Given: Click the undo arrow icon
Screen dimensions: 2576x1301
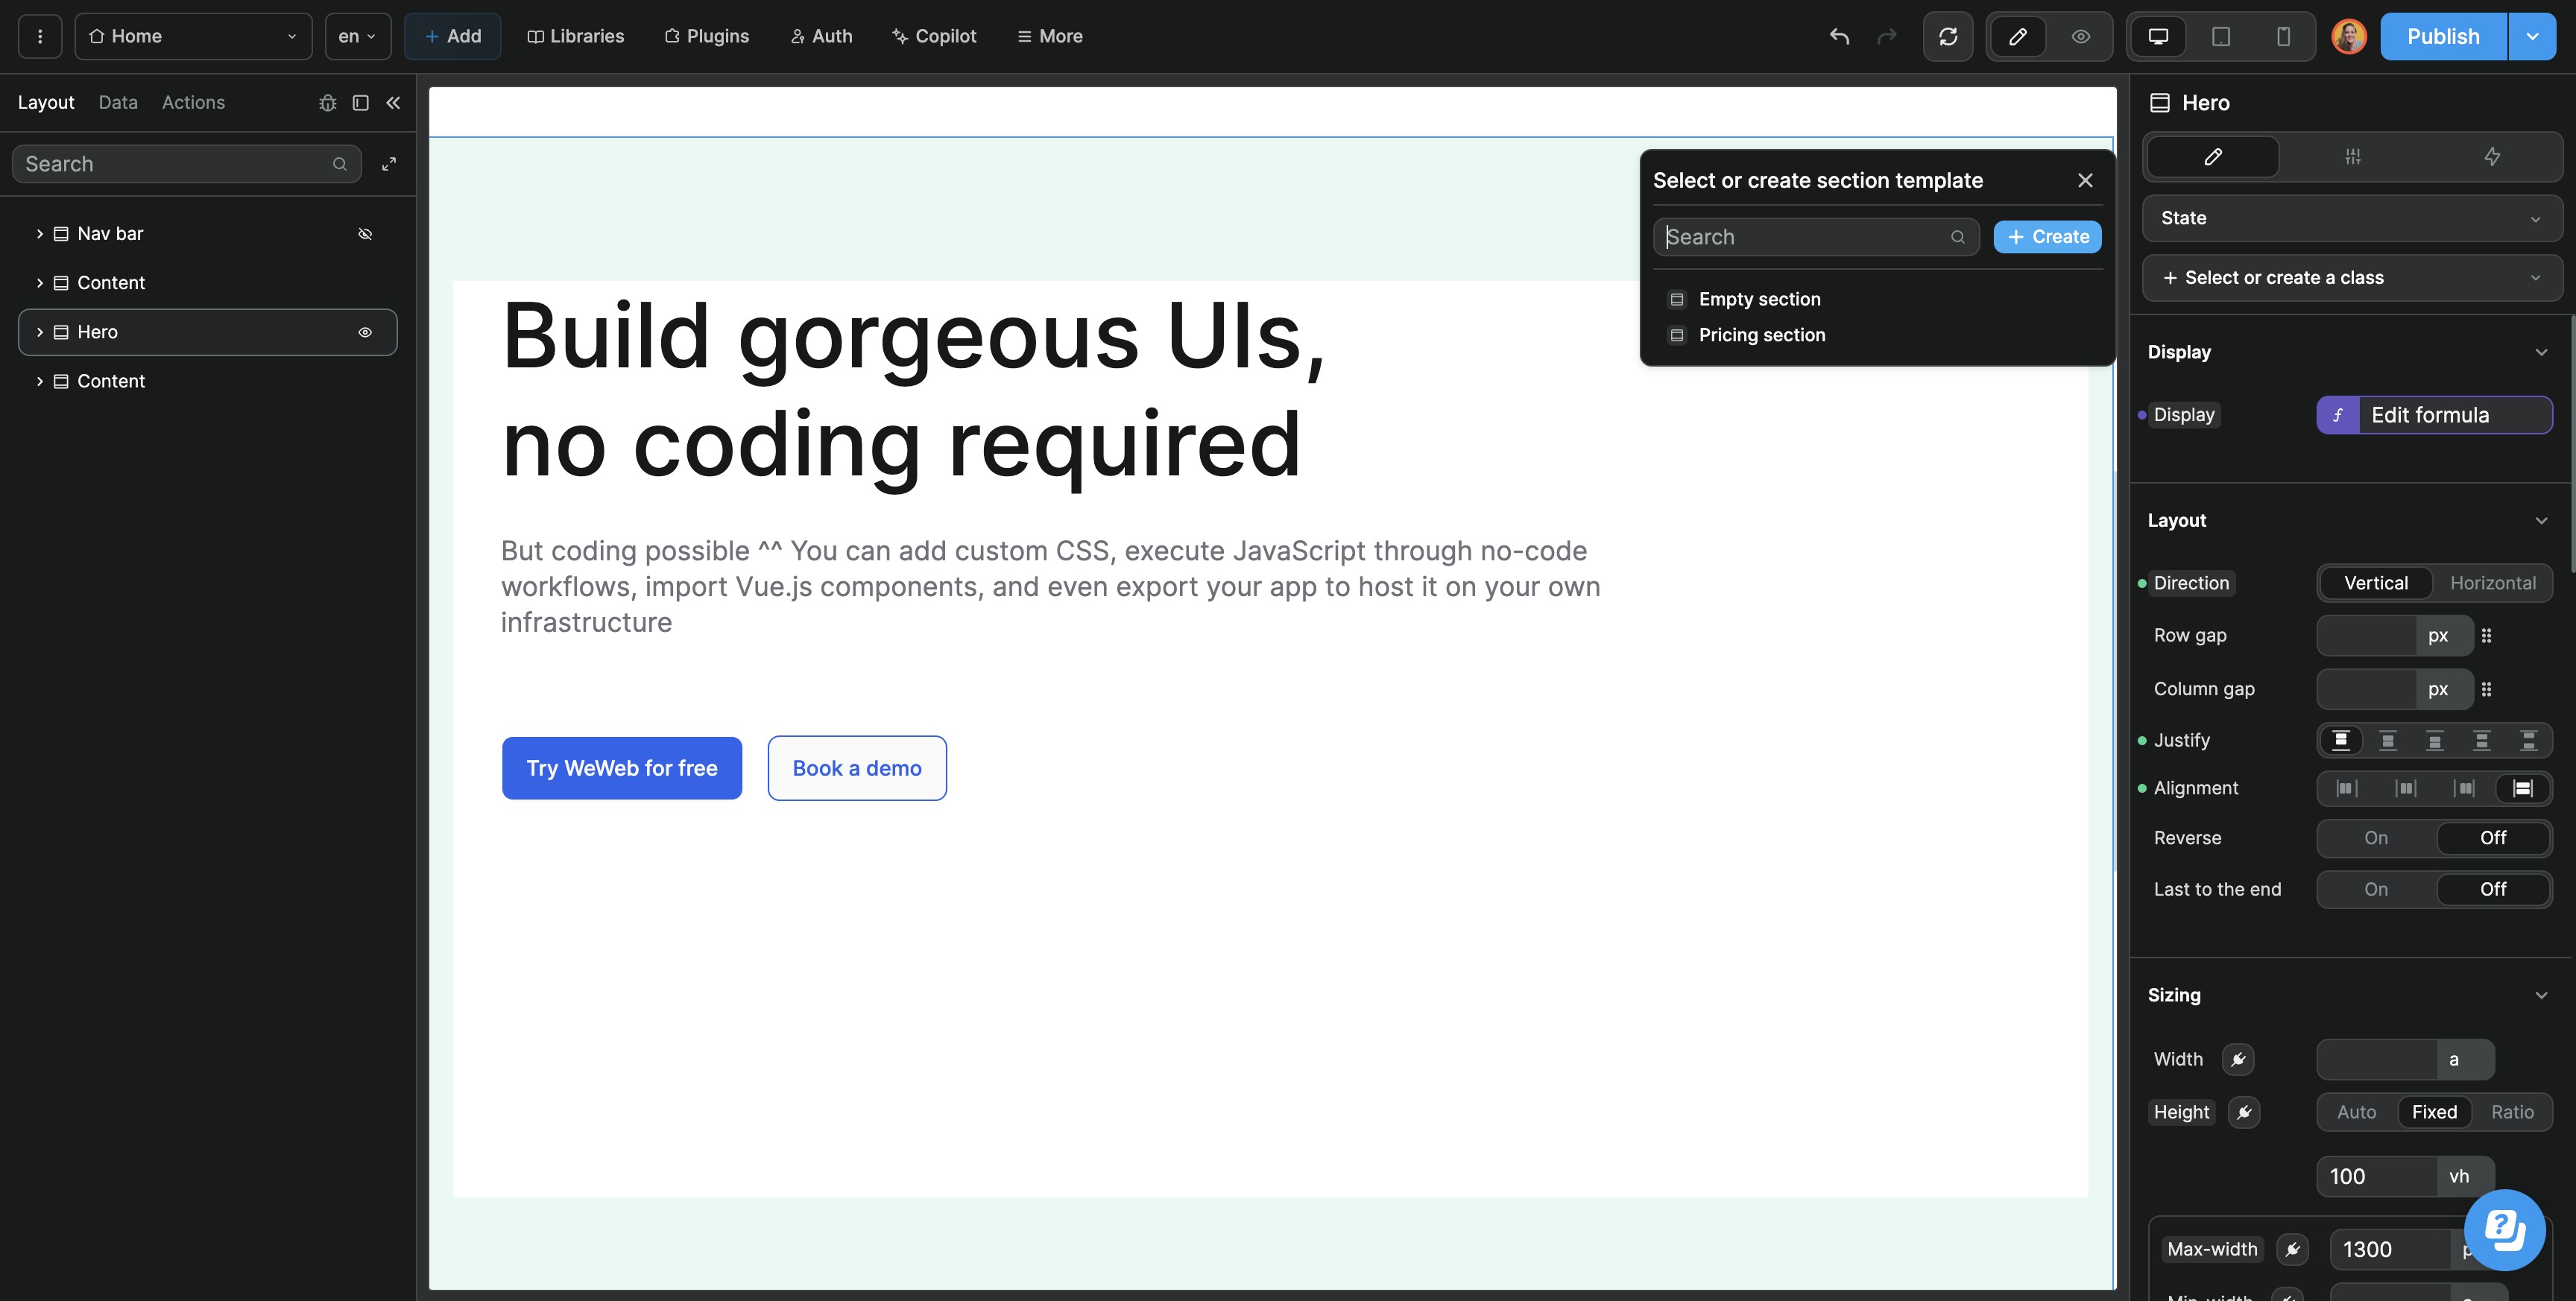Looking at the screenshot, I should click(x=1839, y=36).
